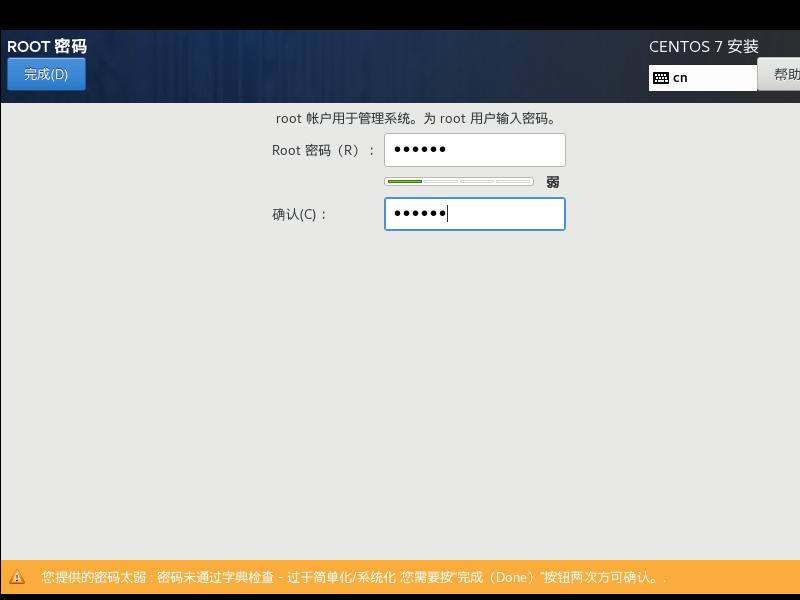
Task: Click the ROOT 密码 header text
Action: pos(48,46)
